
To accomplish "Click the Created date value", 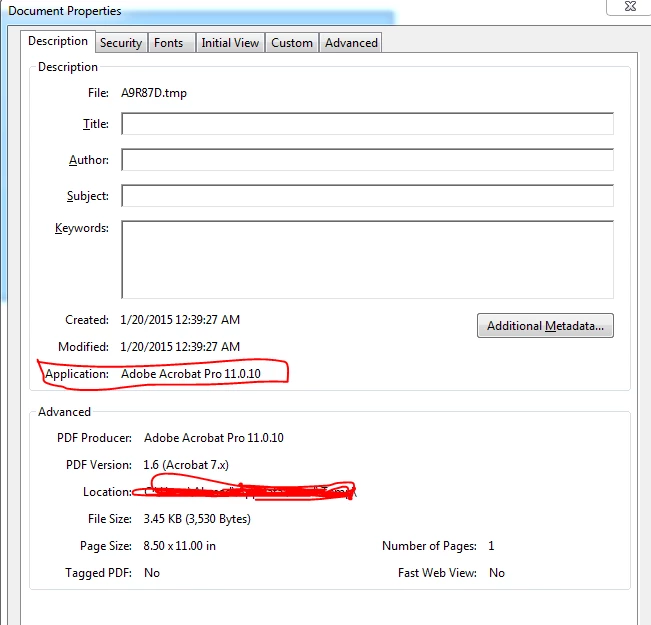I will tap(180, 320).
